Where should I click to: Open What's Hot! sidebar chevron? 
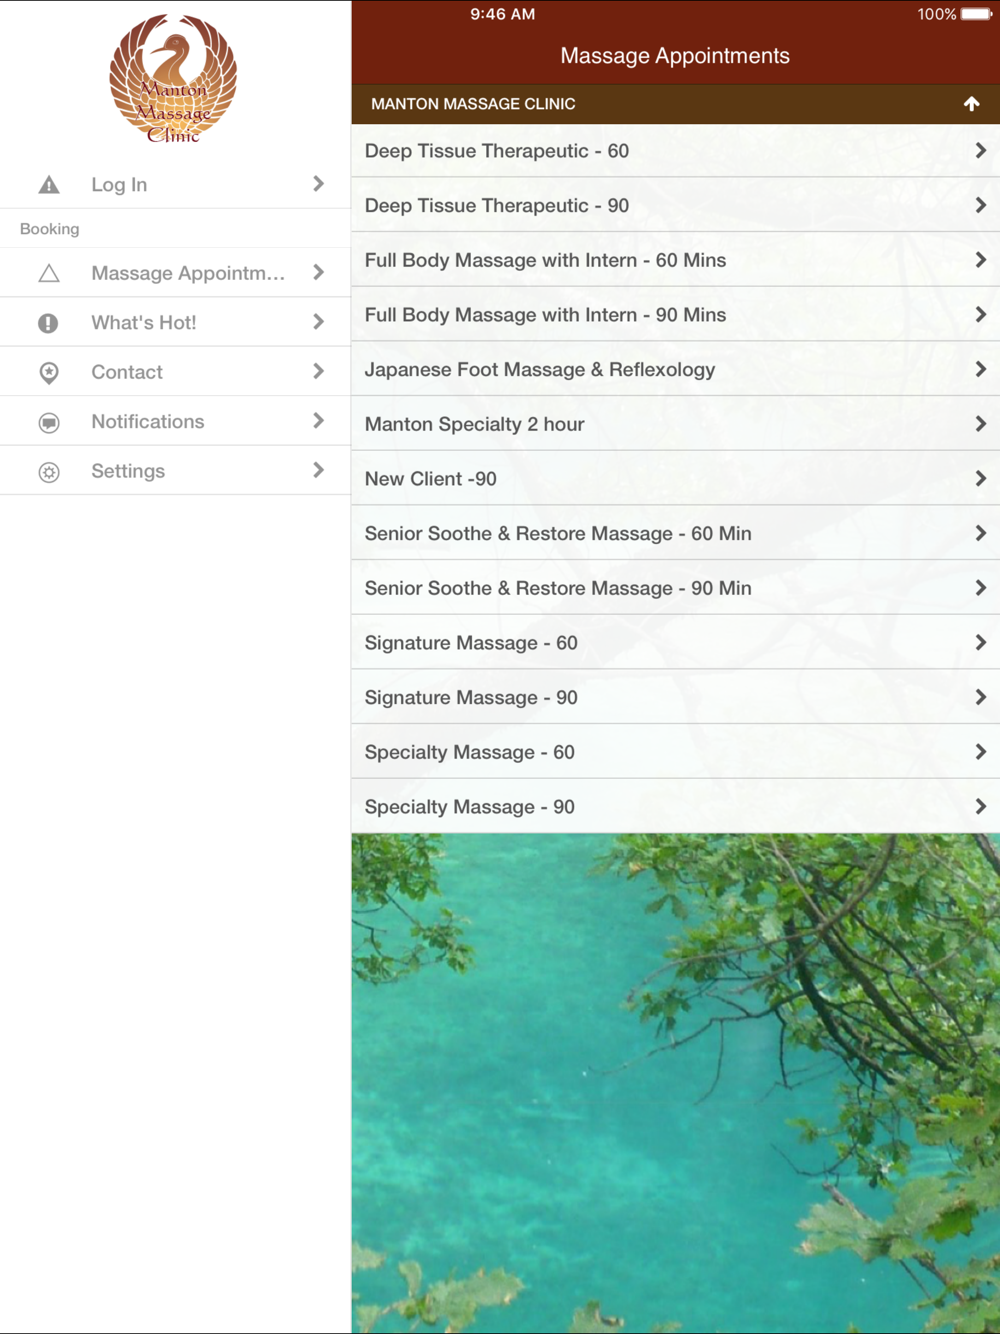point(318,322)
